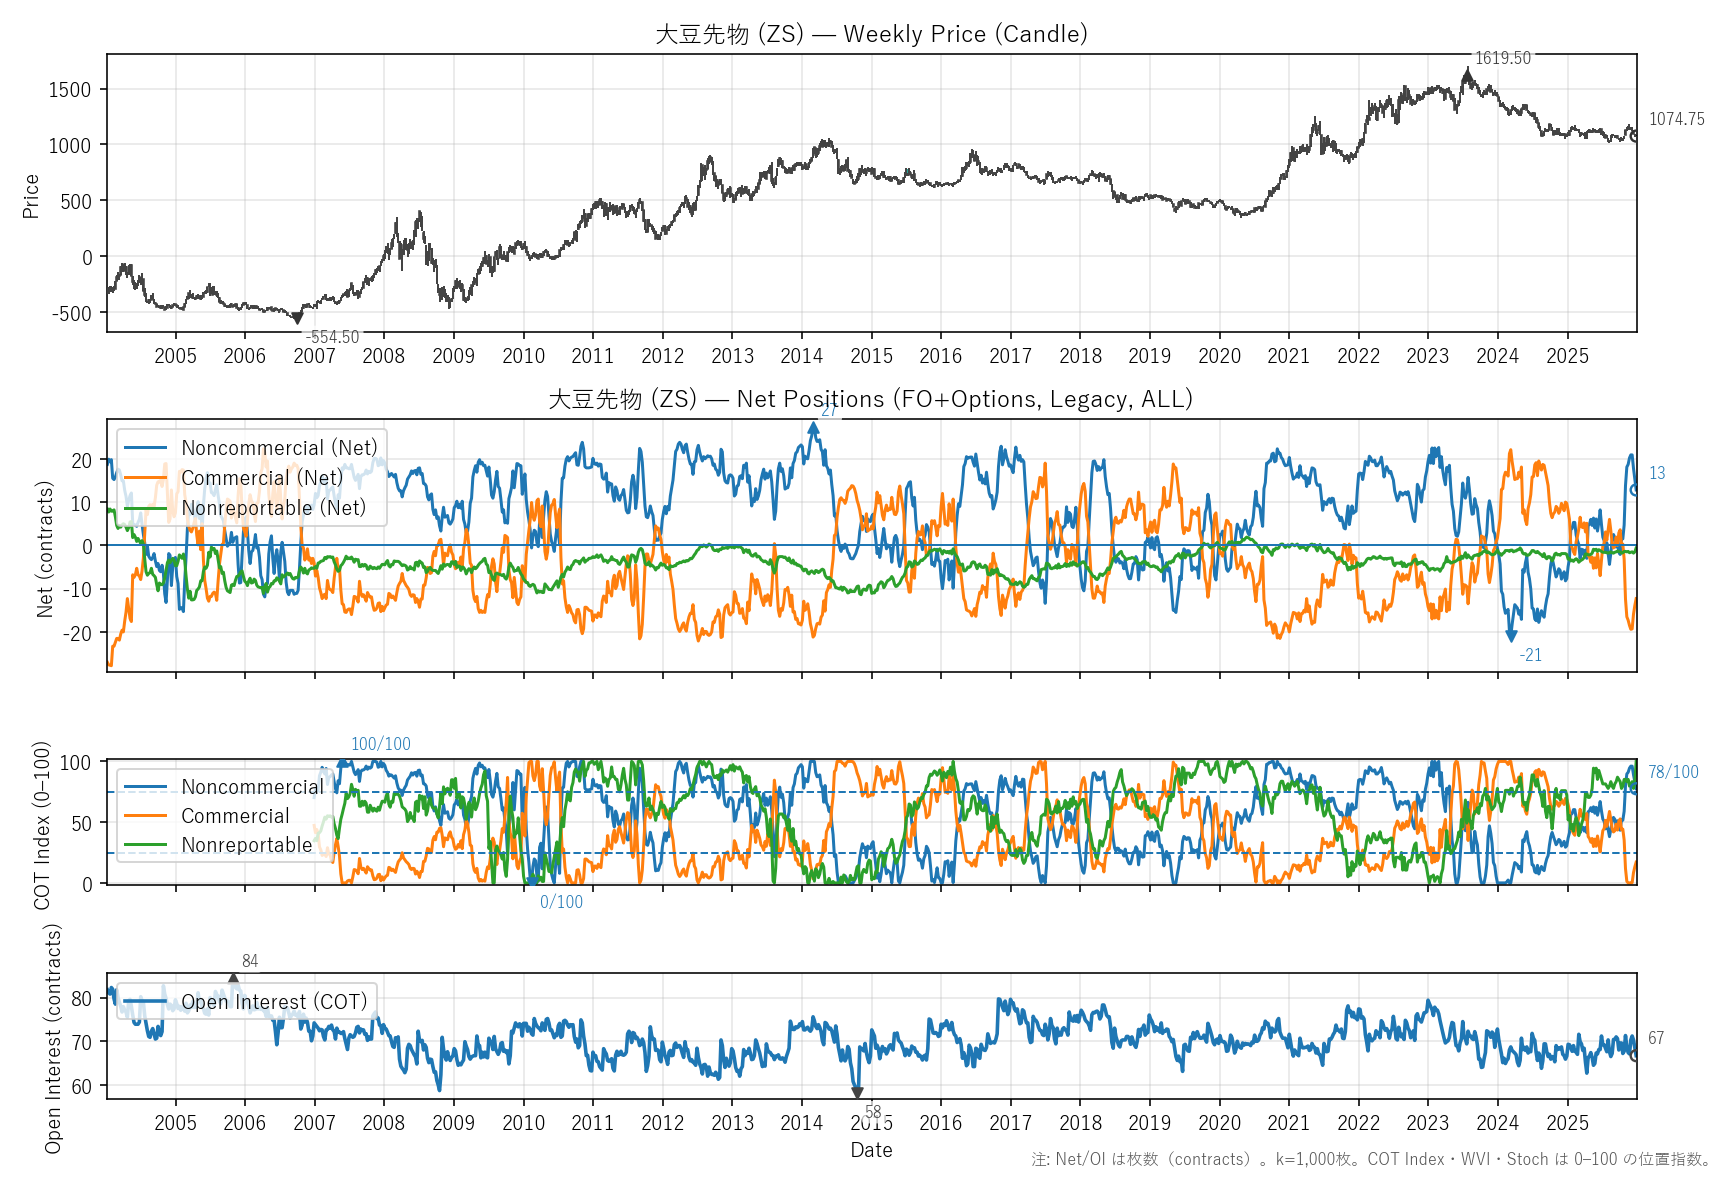This screenshot has height=1180, width=1728.
Task: Click the 100/100 annotation above COT Index chart
Action: click(x=380, y=744)
